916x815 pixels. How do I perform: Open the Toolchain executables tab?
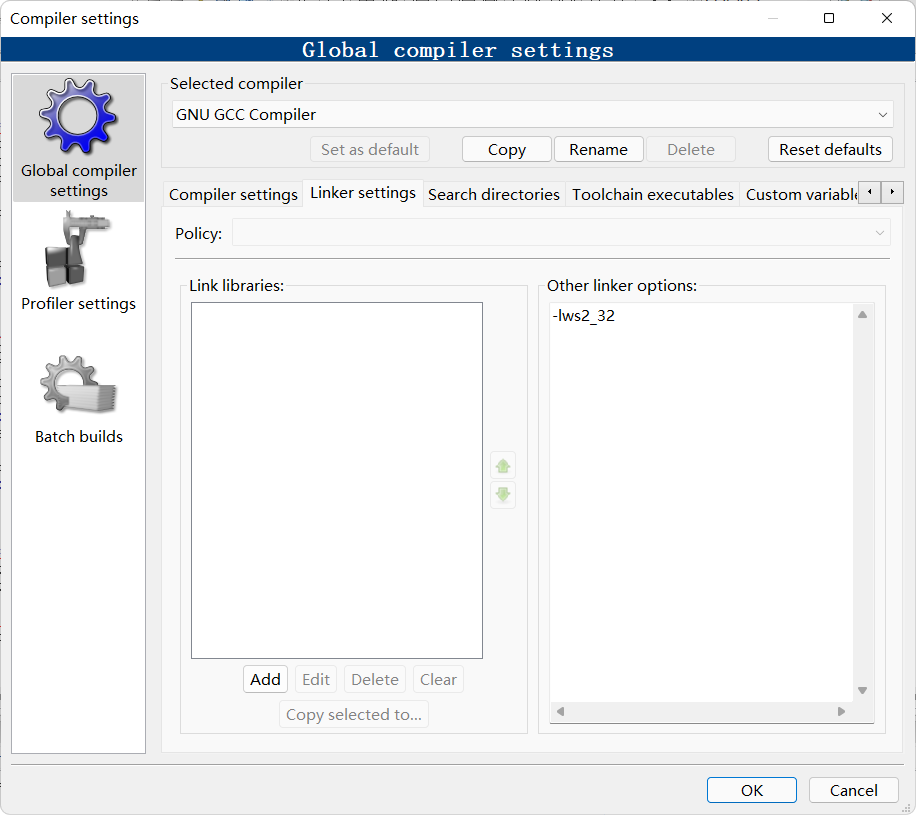pos(652,194)
